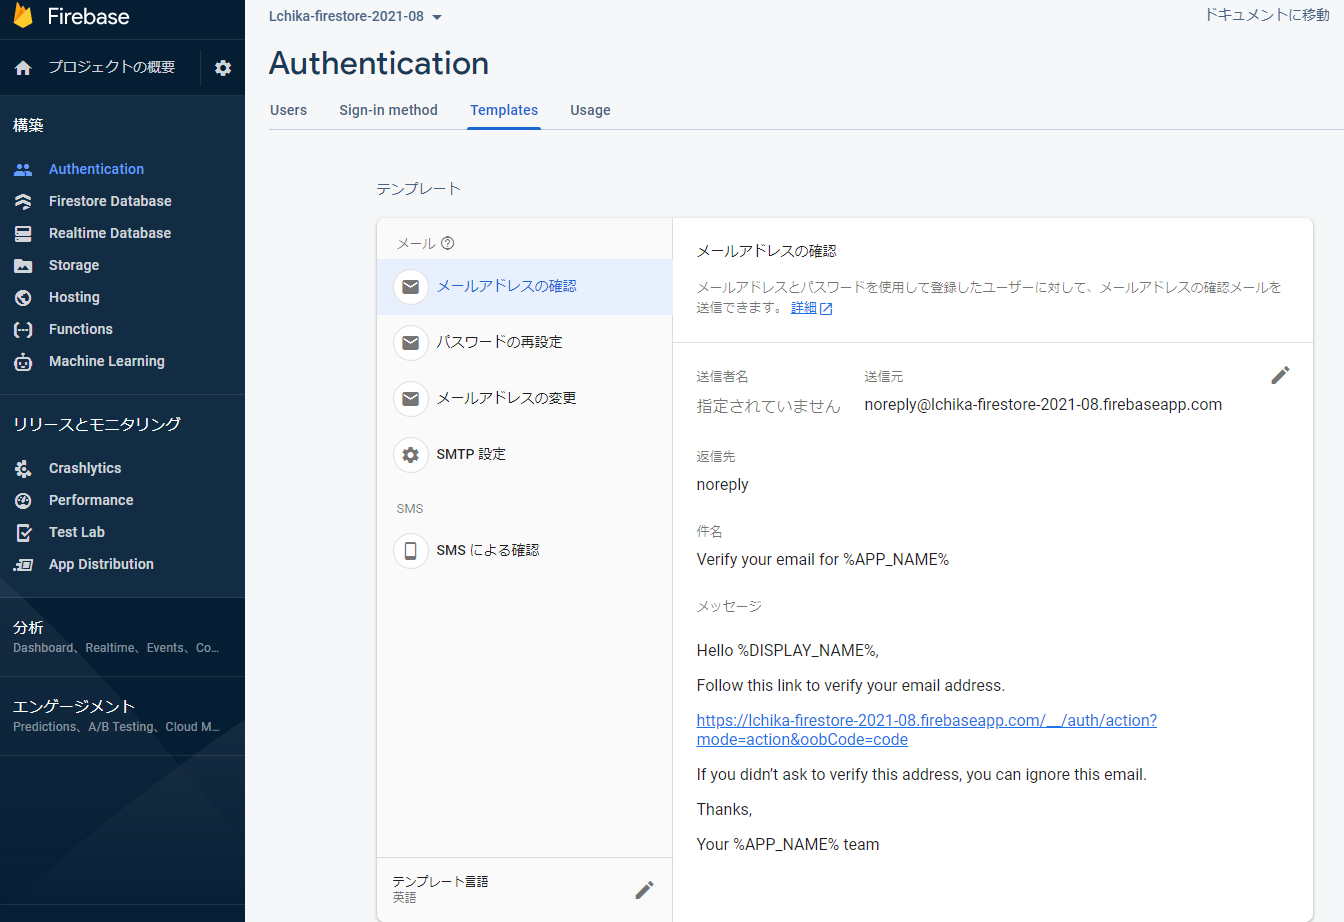1344x922 pixels.
Task: Edit template language with pencil icon
Action: pyautogui.click(x=645, y=890)
